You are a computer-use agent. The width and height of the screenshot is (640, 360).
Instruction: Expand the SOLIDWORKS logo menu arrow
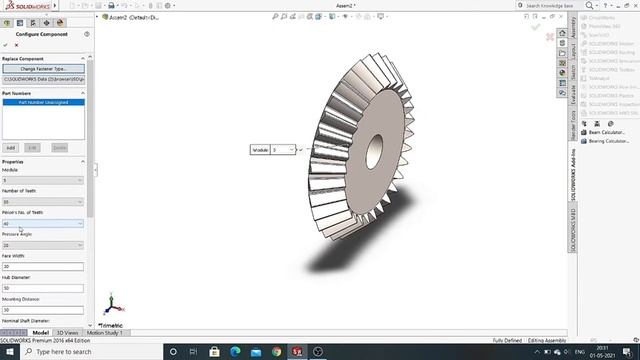pos(55,6)
